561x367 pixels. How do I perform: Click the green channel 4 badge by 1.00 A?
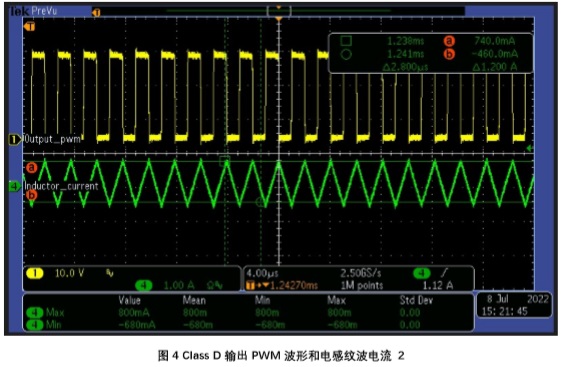tap(144, 285)
